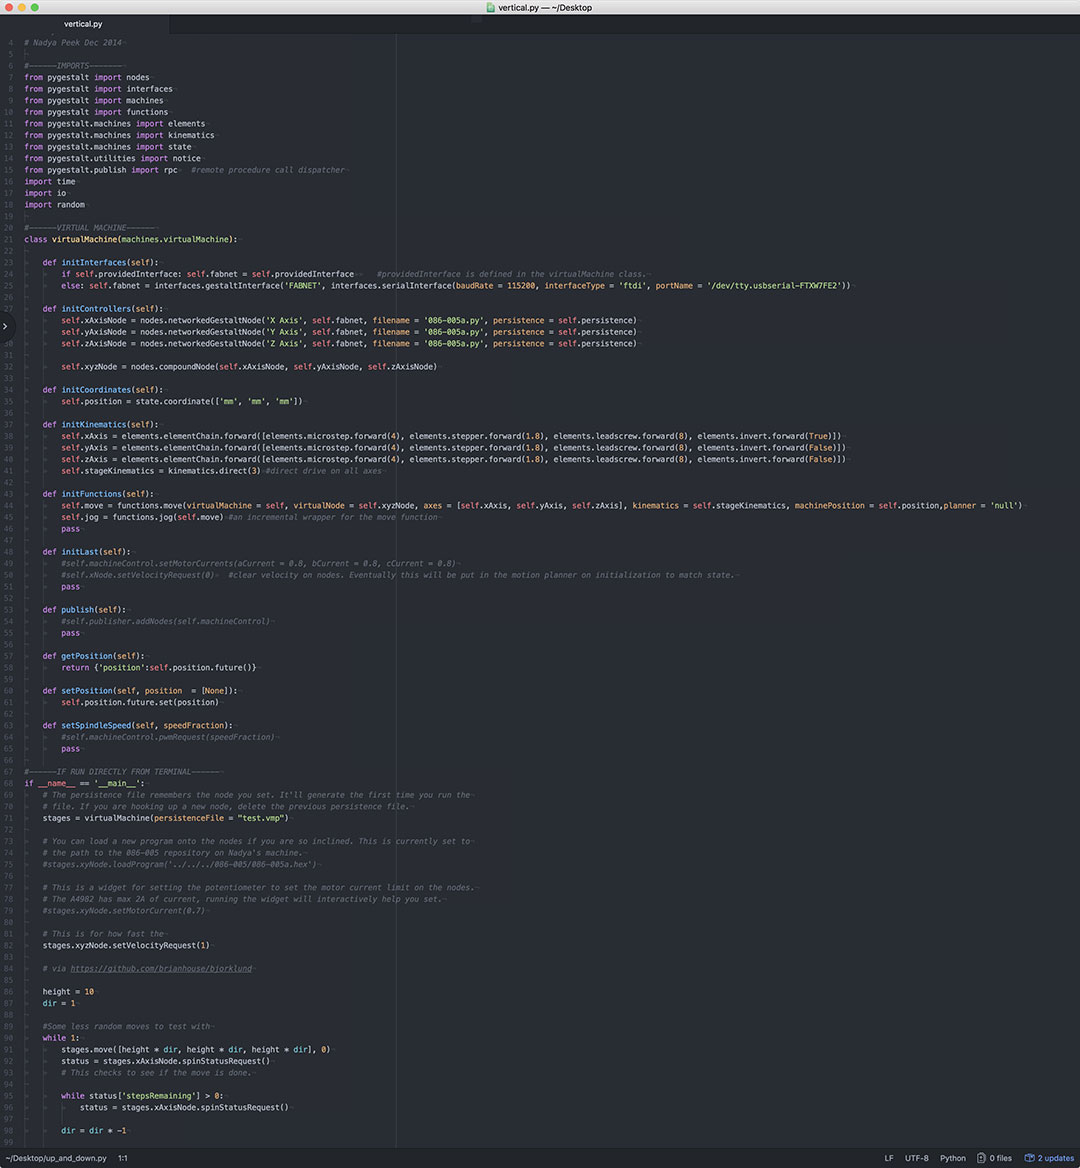Click the "while status['stepsRemaining'] > 0:" line
The height and width of the screenshot is (1168, 1080).
click(142, 1096)
